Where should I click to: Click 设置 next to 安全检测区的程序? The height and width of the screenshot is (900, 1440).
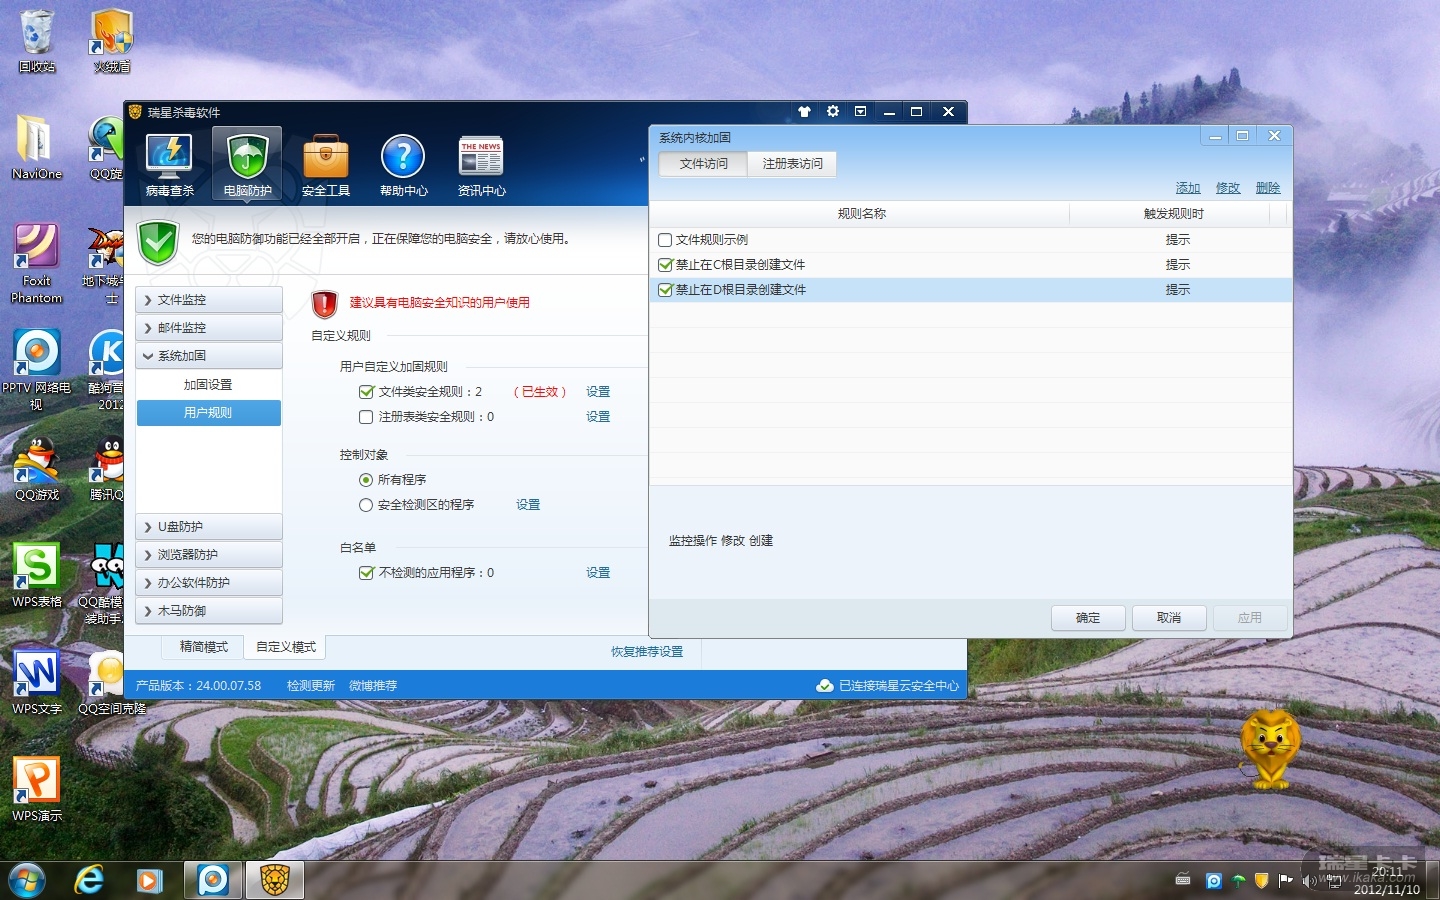click(x=528, y=505)
